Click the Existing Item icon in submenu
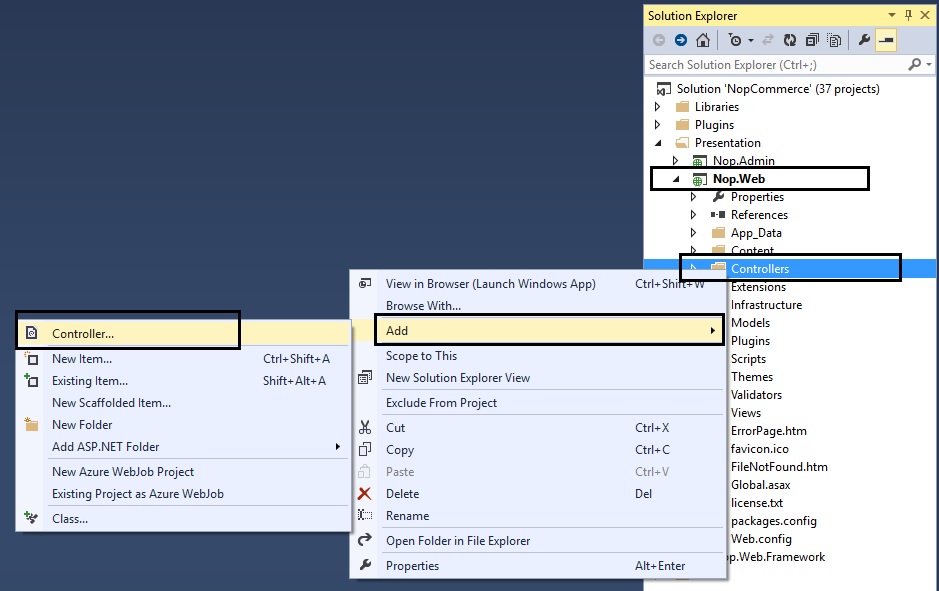The image size is (939, 591). [31, 380]
